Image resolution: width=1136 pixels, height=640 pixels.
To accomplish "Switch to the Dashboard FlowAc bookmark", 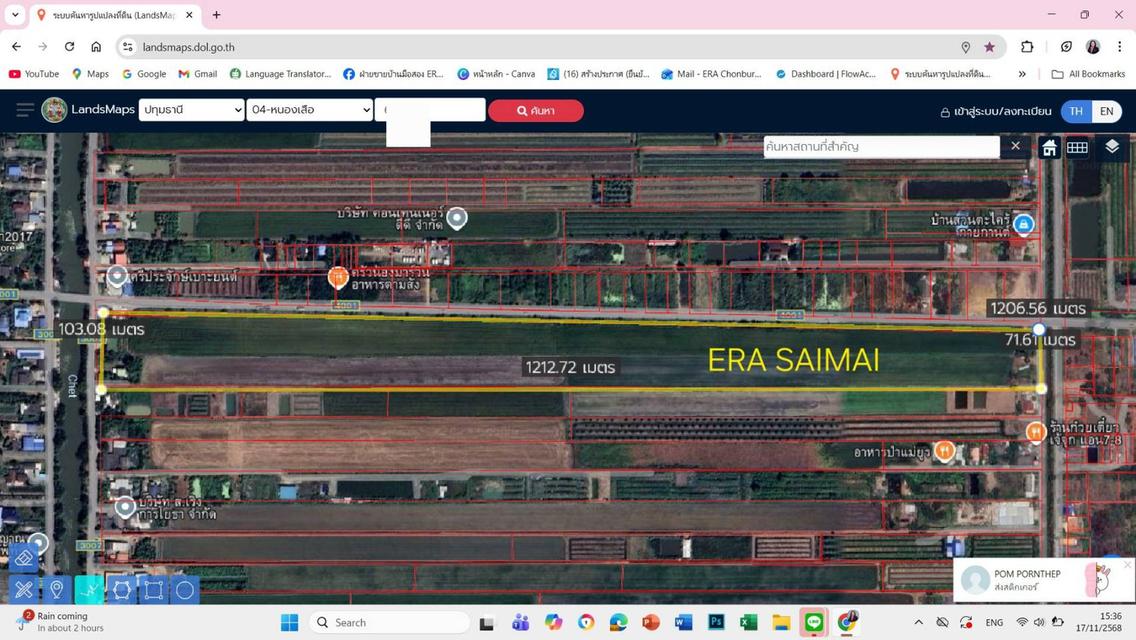I will click(x=826, y=74).
